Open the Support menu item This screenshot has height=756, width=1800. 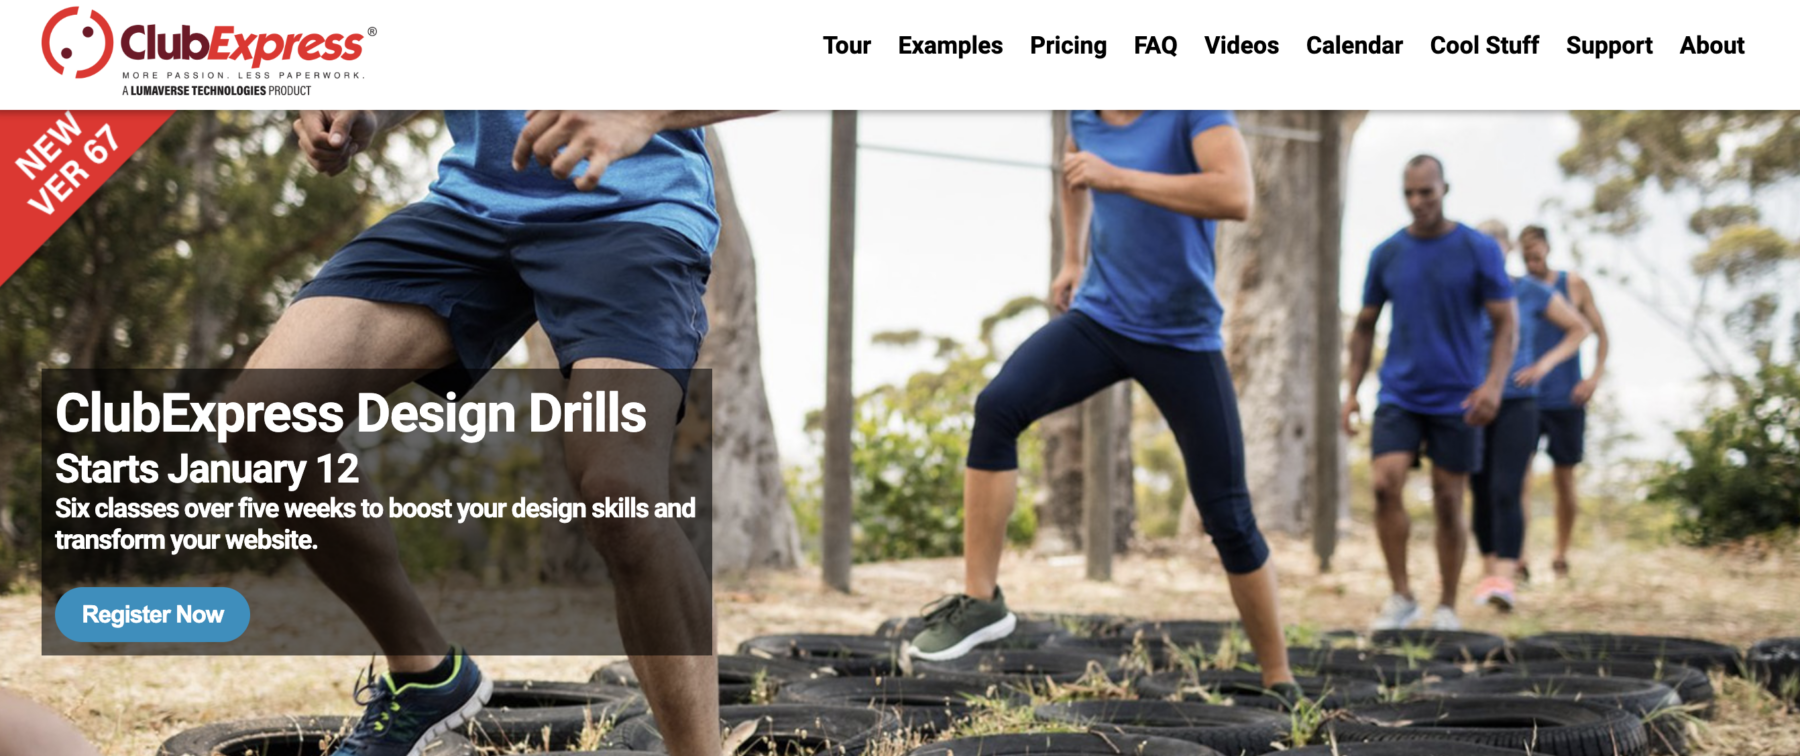1609,45
